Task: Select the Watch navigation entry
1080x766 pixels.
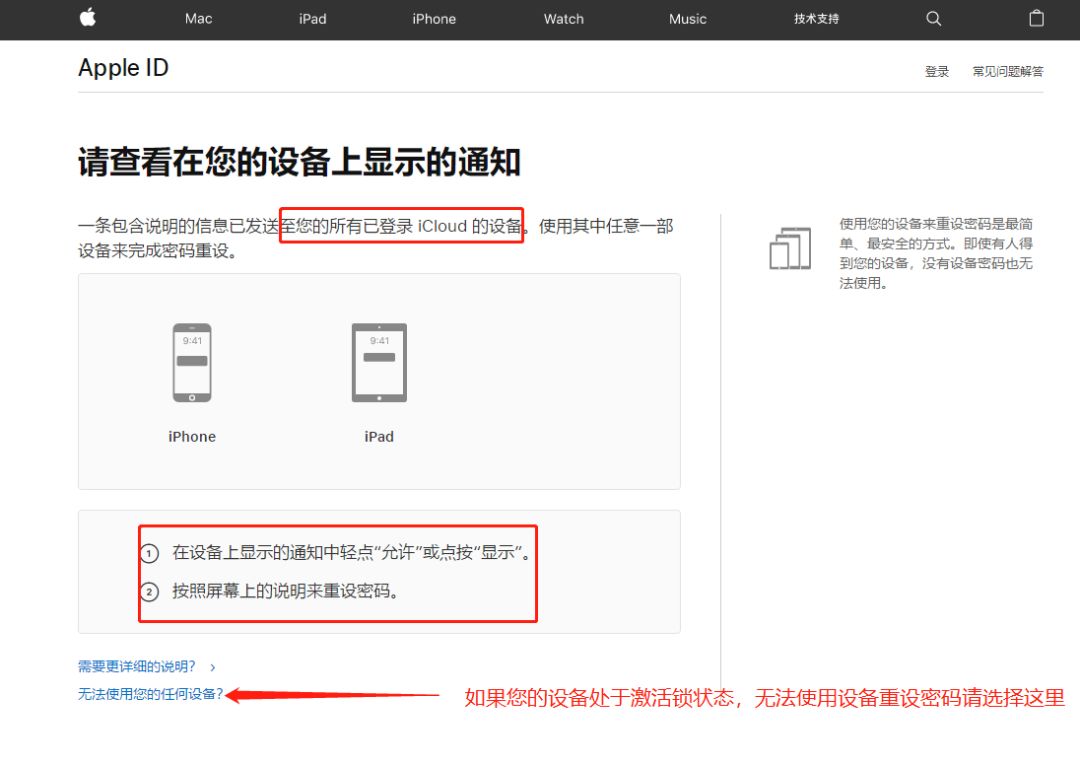Action: (563, 18)
